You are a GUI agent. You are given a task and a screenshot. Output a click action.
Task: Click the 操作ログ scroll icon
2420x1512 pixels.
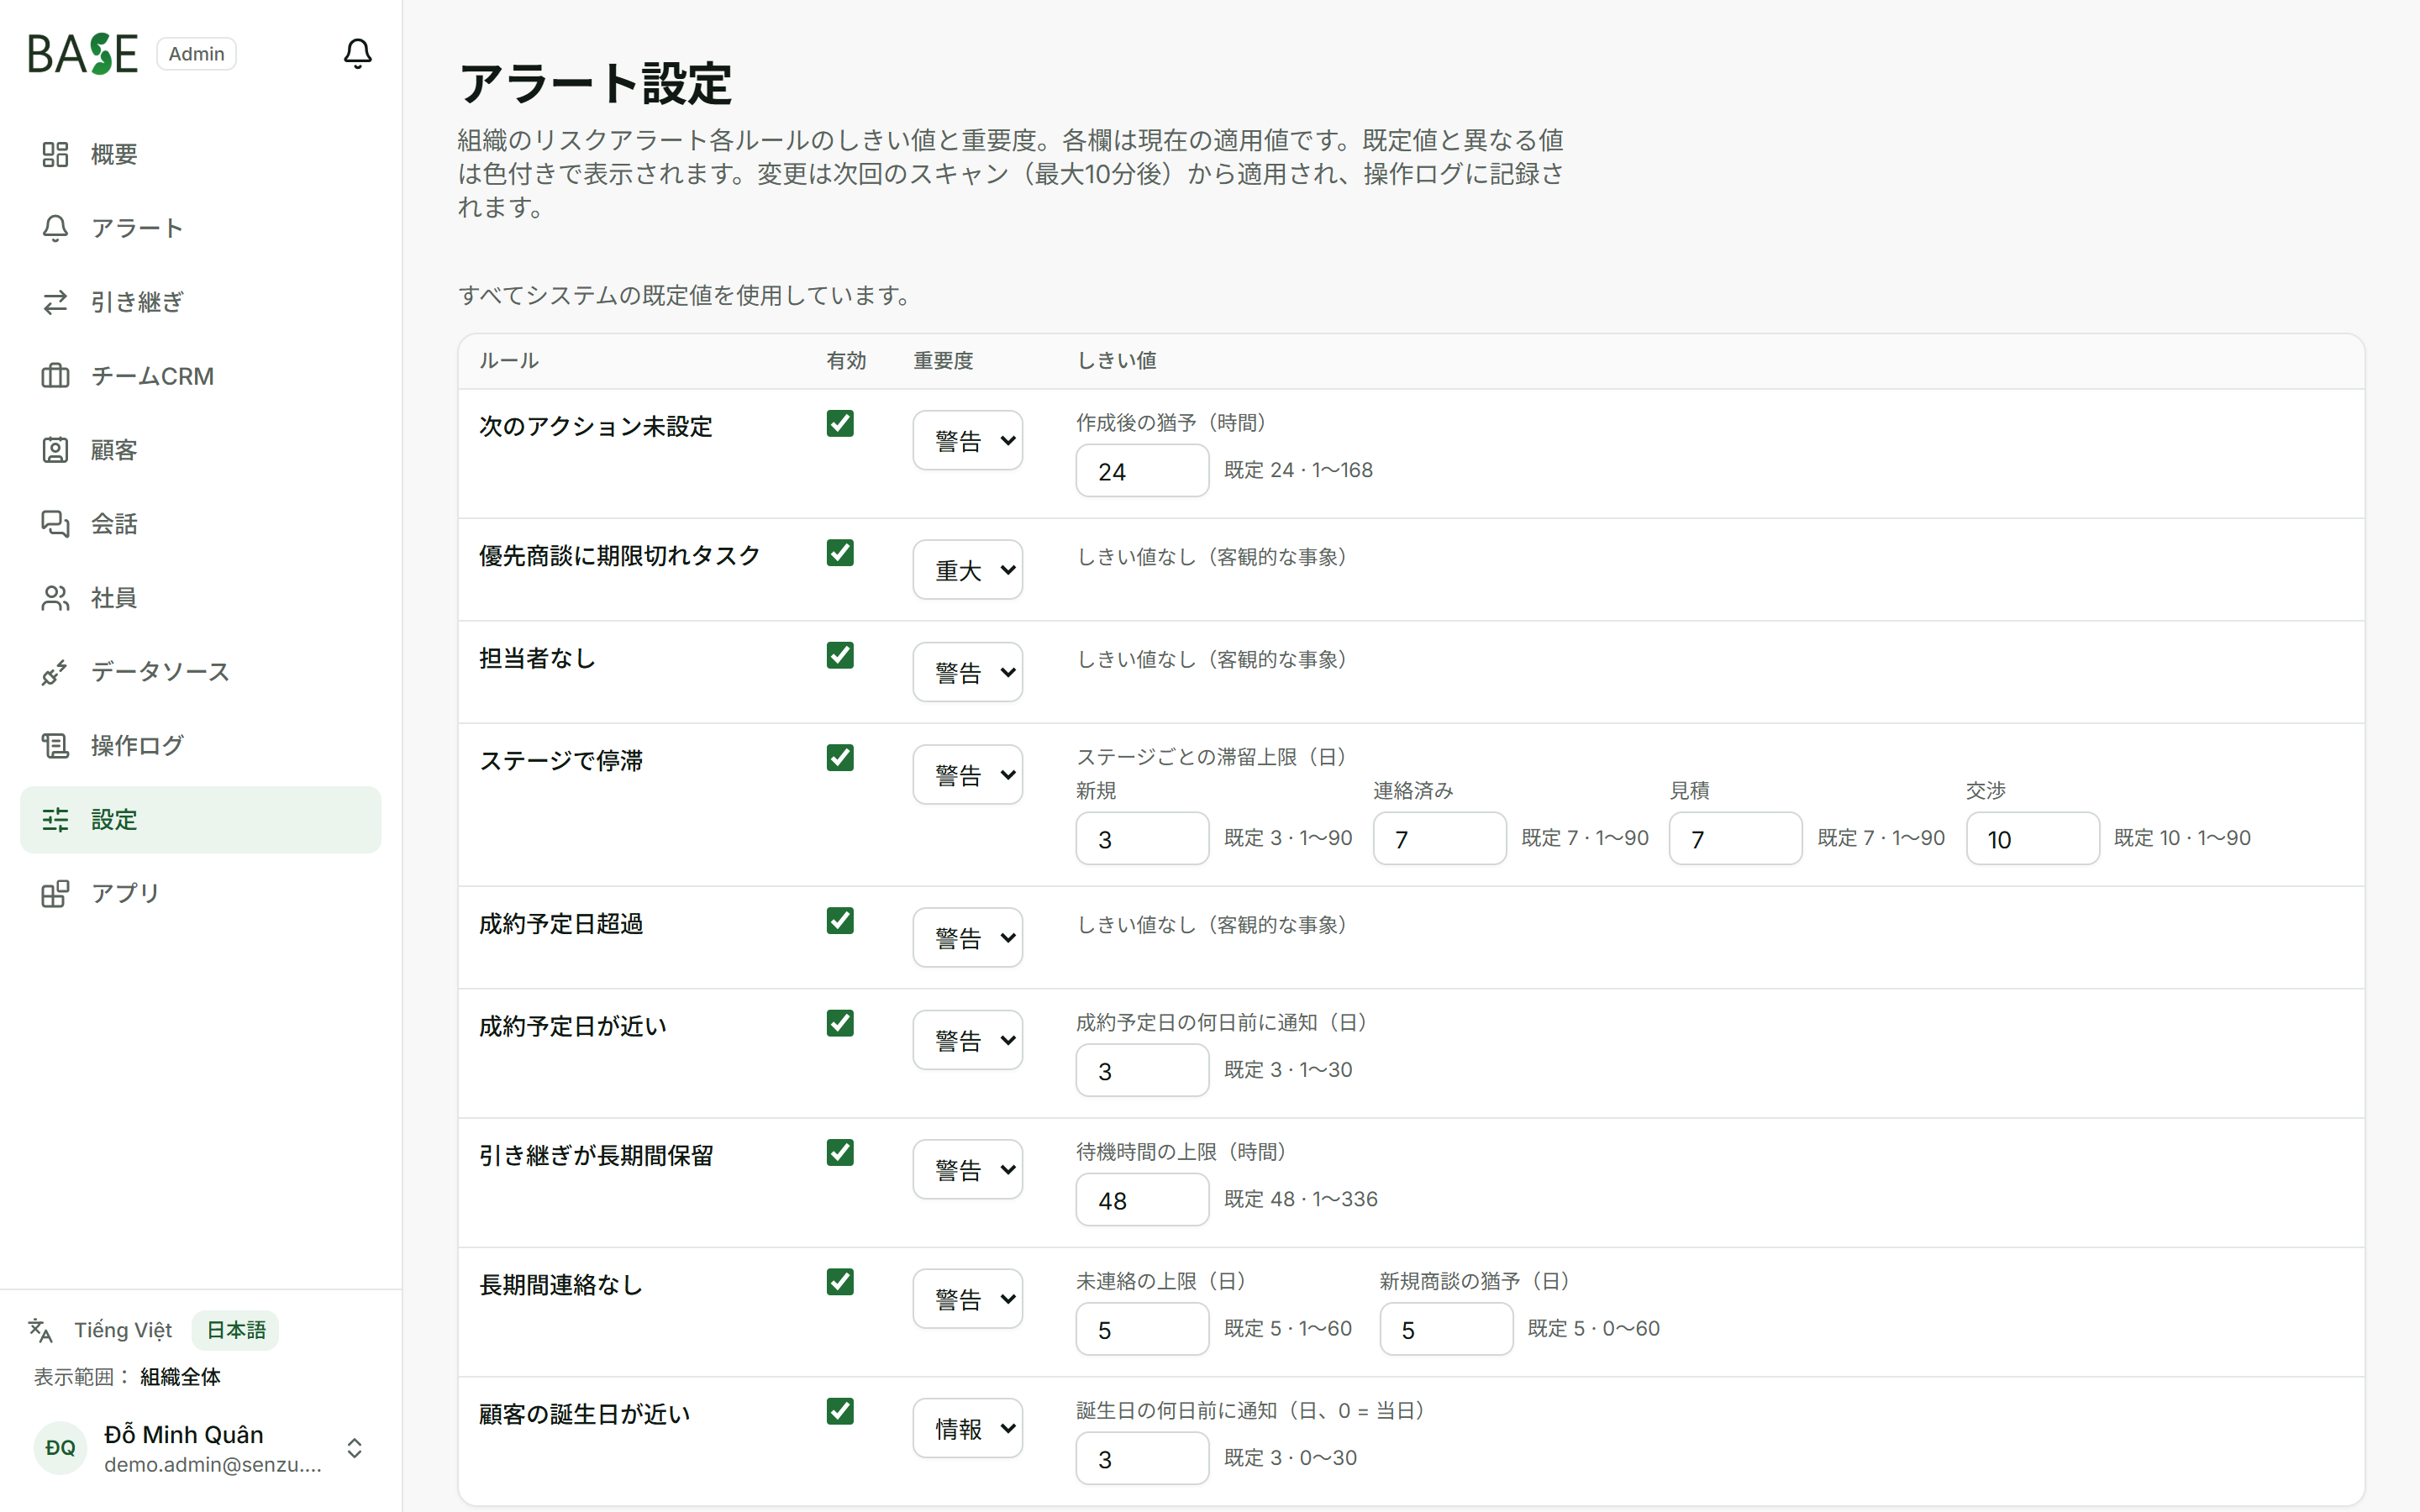(x=55, y=746)
